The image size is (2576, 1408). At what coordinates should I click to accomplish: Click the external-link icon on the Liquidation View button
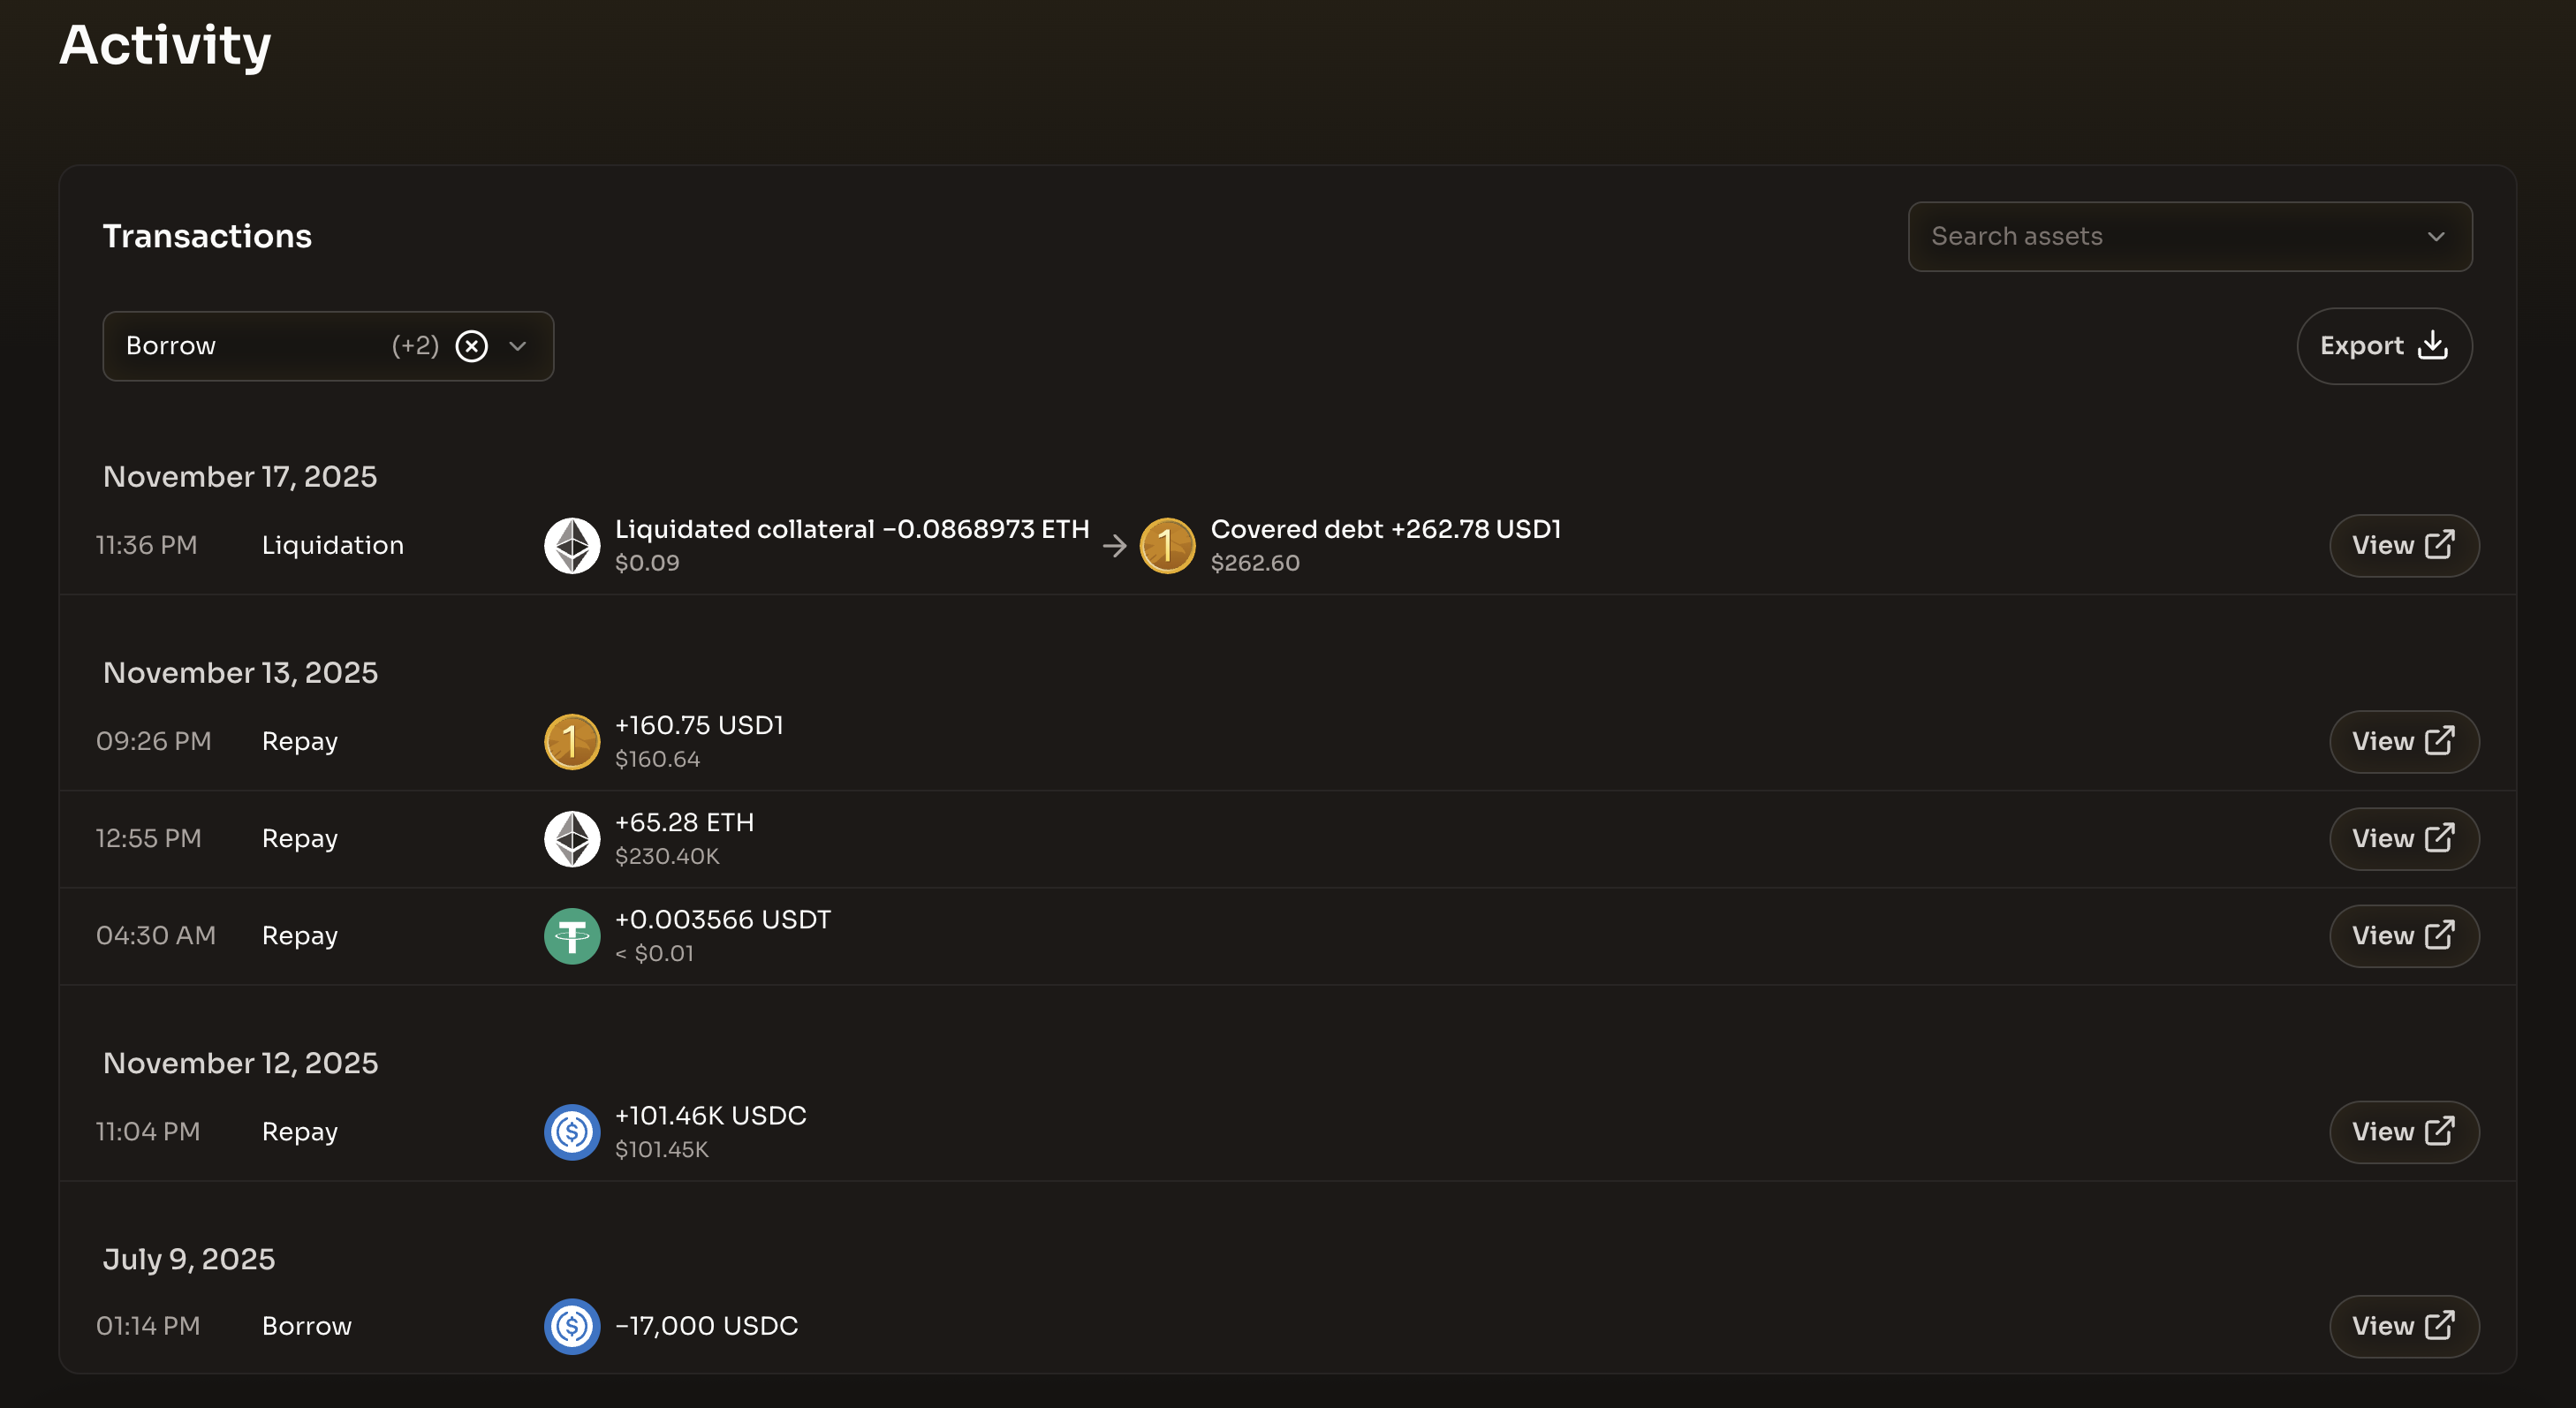2440,545
